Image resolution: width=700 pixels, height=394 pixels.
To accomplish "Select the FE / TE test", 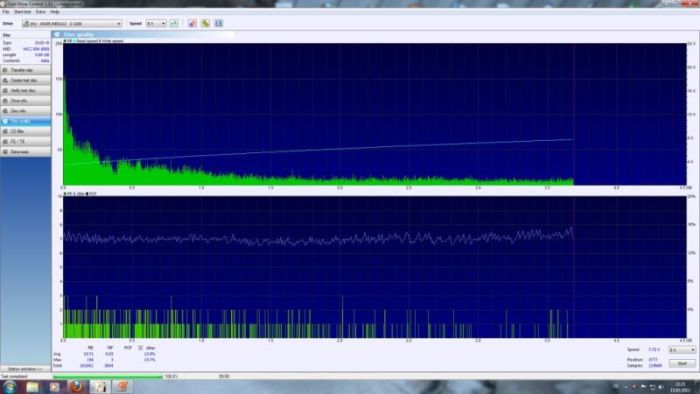I will [x=25, y=141].
